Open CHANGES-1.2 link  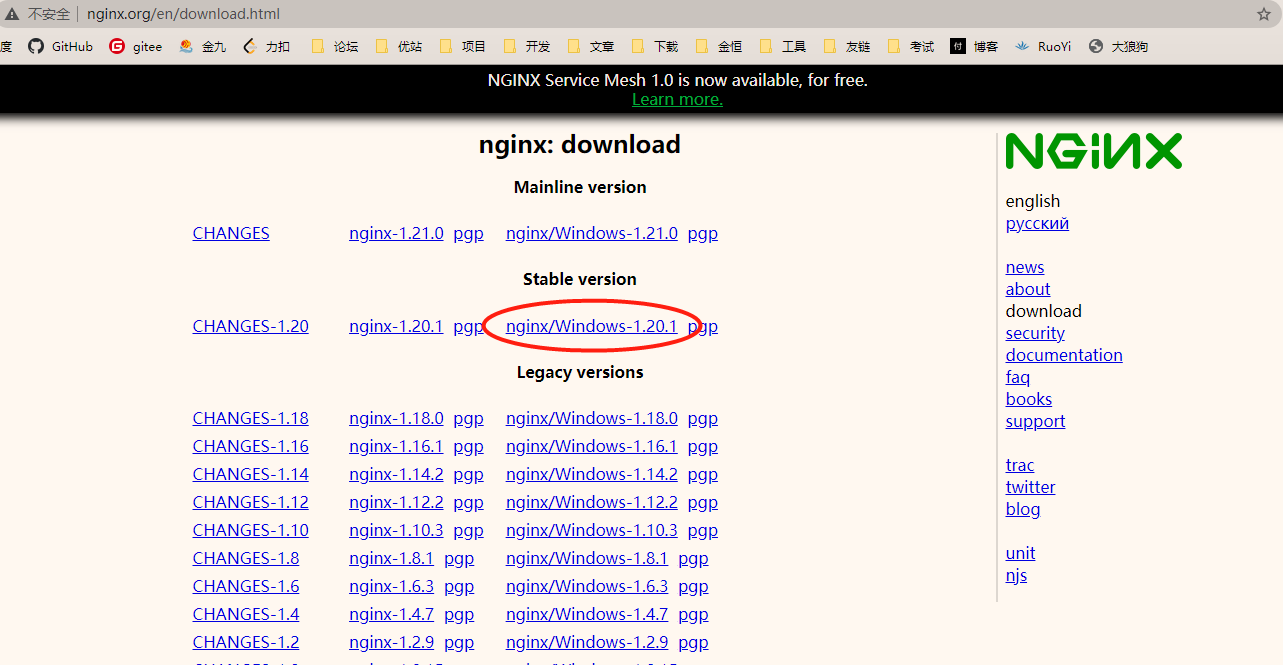click(246, 642)
